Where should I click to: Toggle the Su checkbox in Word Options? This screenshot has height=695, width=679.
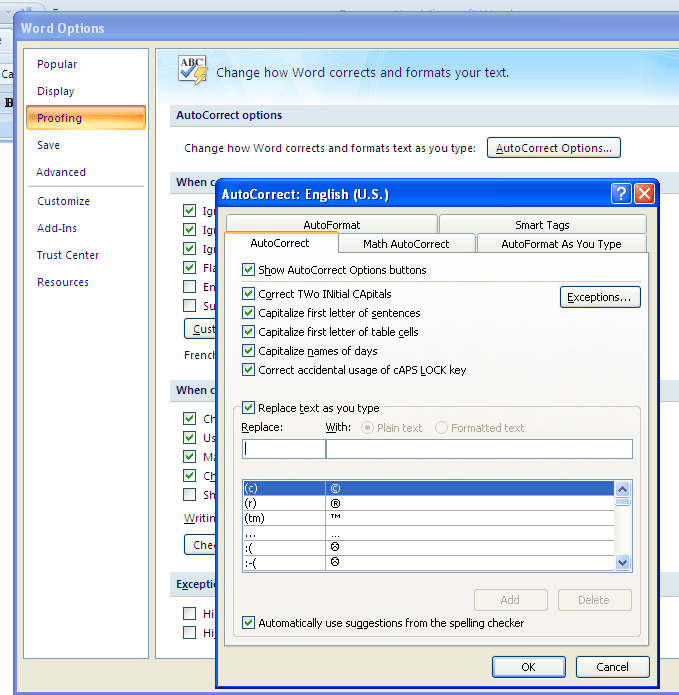pos(189,305)
